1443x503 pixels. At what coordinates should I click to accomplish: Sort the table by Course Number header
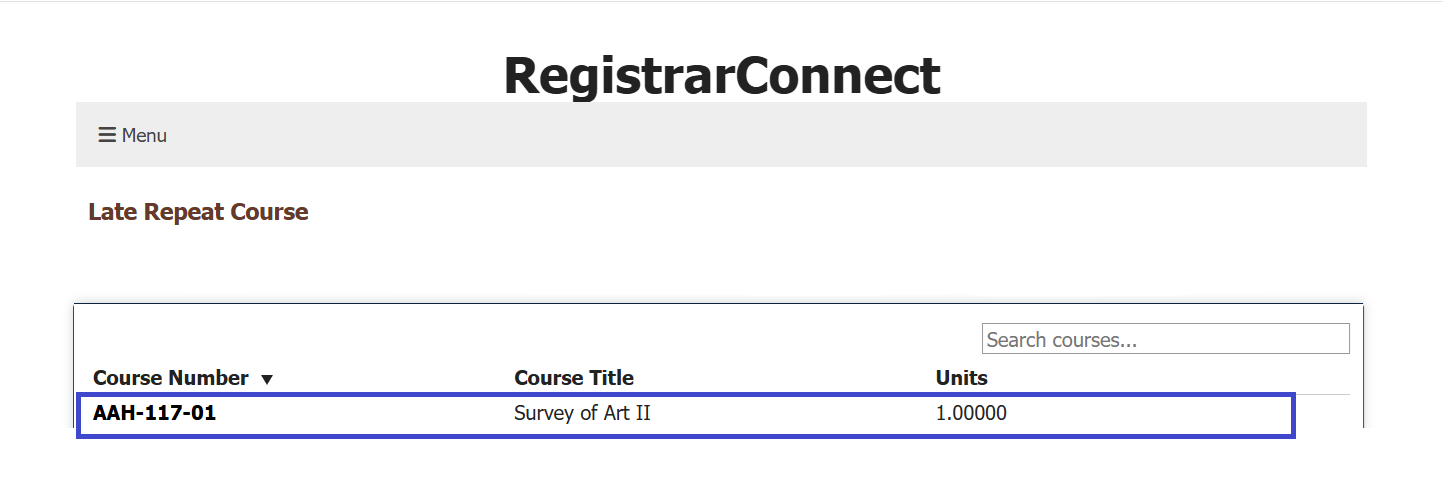[171, 378]
